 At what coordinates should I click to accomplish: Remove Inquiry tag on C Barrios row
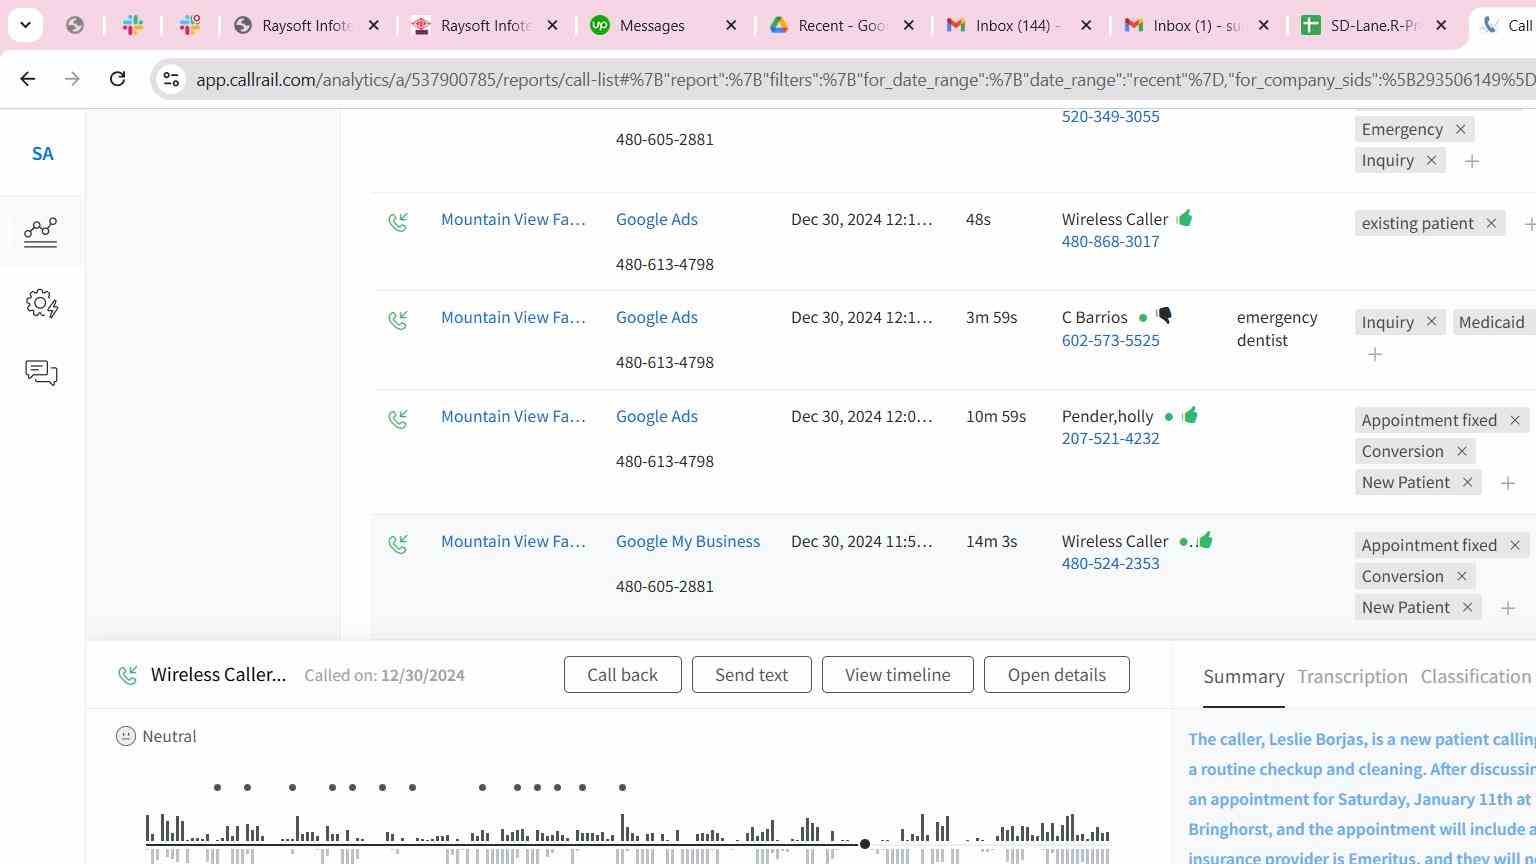click(1431, 322)
